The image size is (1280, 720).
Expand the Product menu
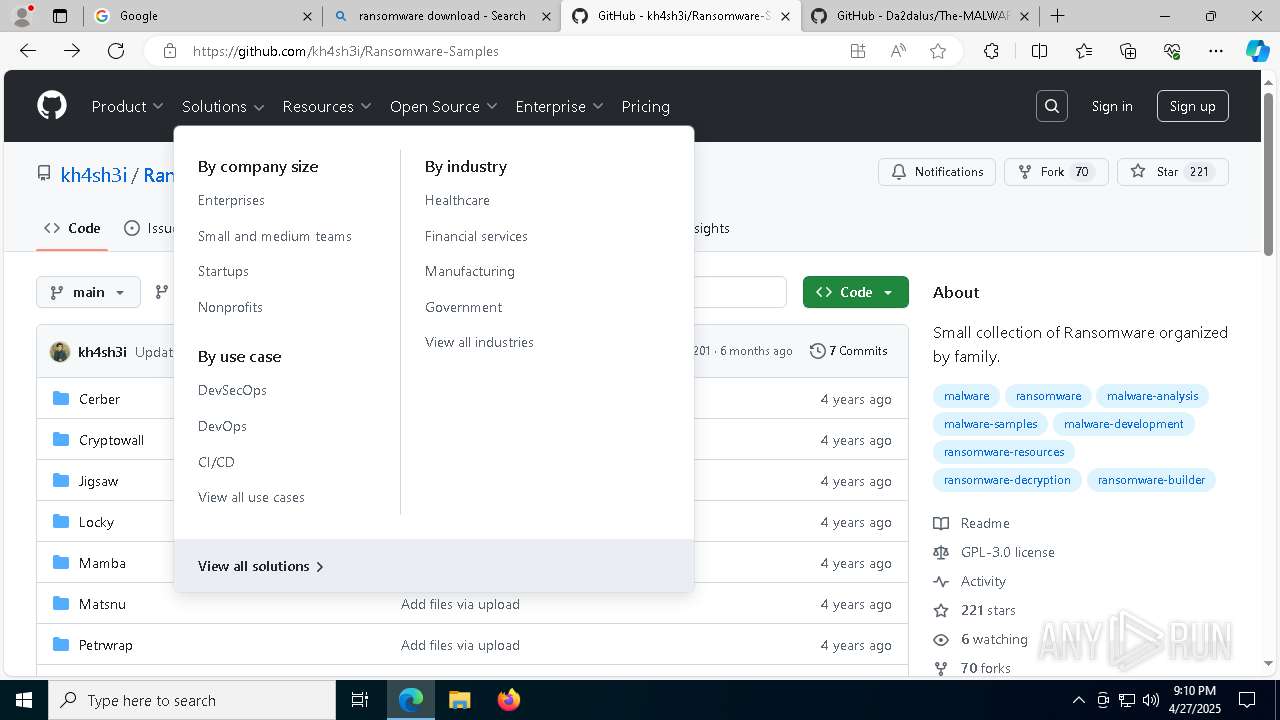pyautogui.click(x=127, y=106)
